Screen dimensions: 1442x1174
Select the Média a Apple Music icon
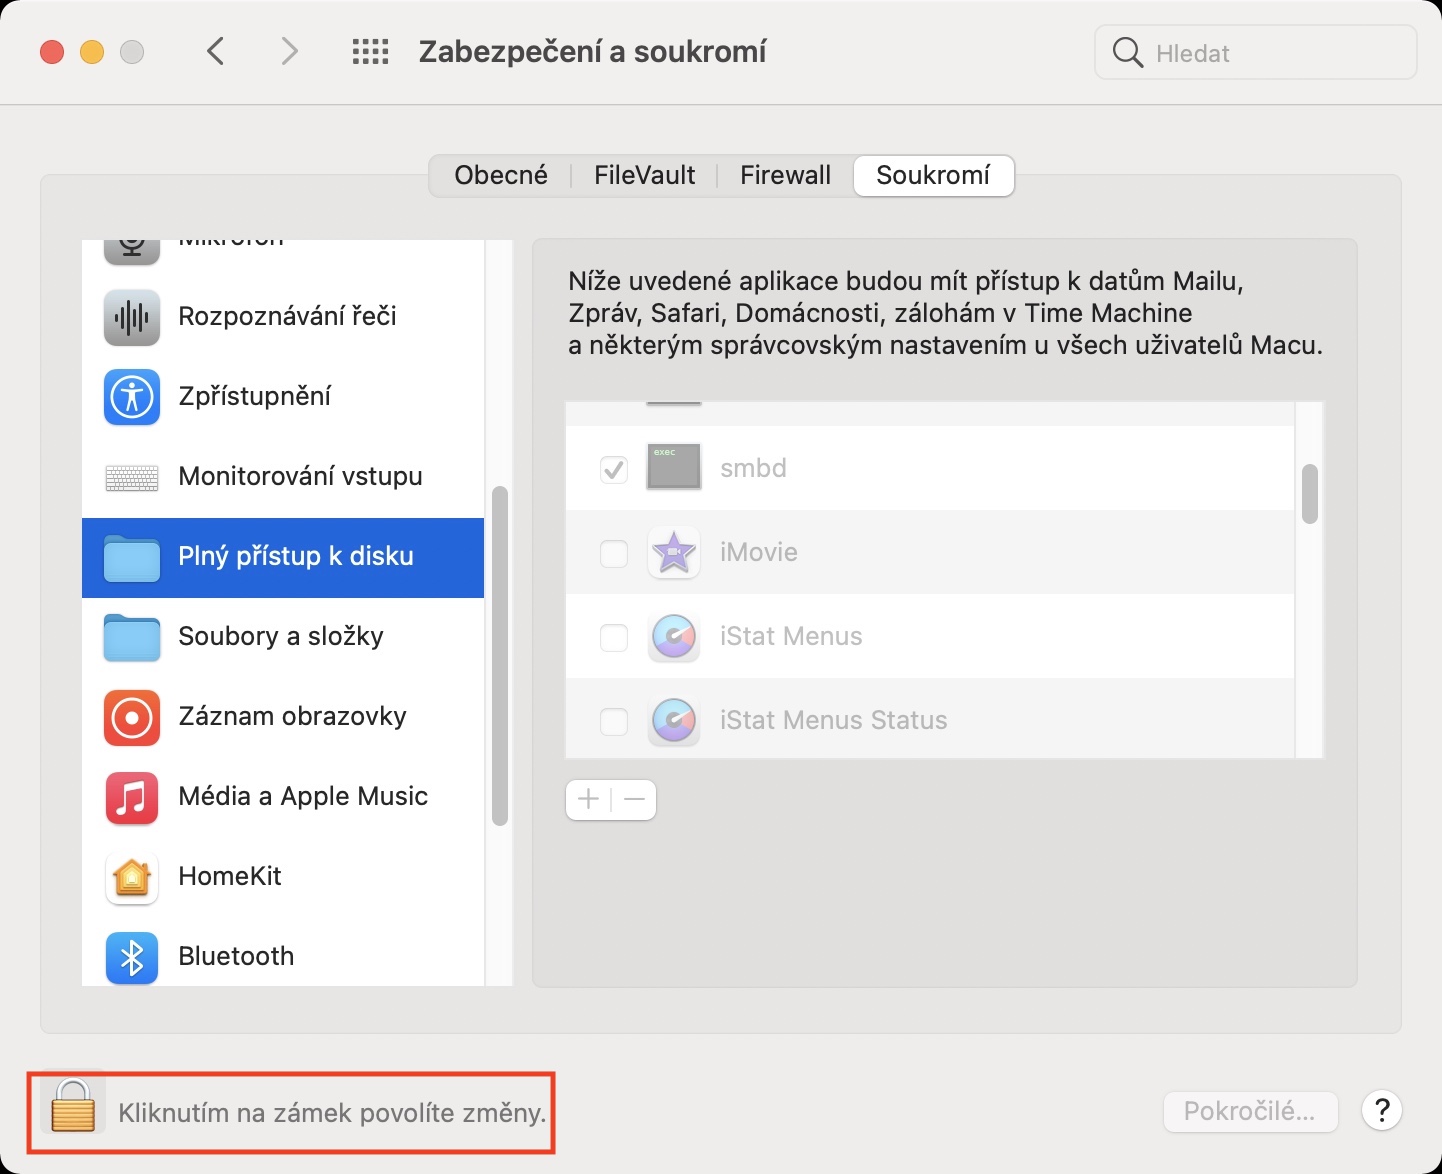[x=132, y=797]
